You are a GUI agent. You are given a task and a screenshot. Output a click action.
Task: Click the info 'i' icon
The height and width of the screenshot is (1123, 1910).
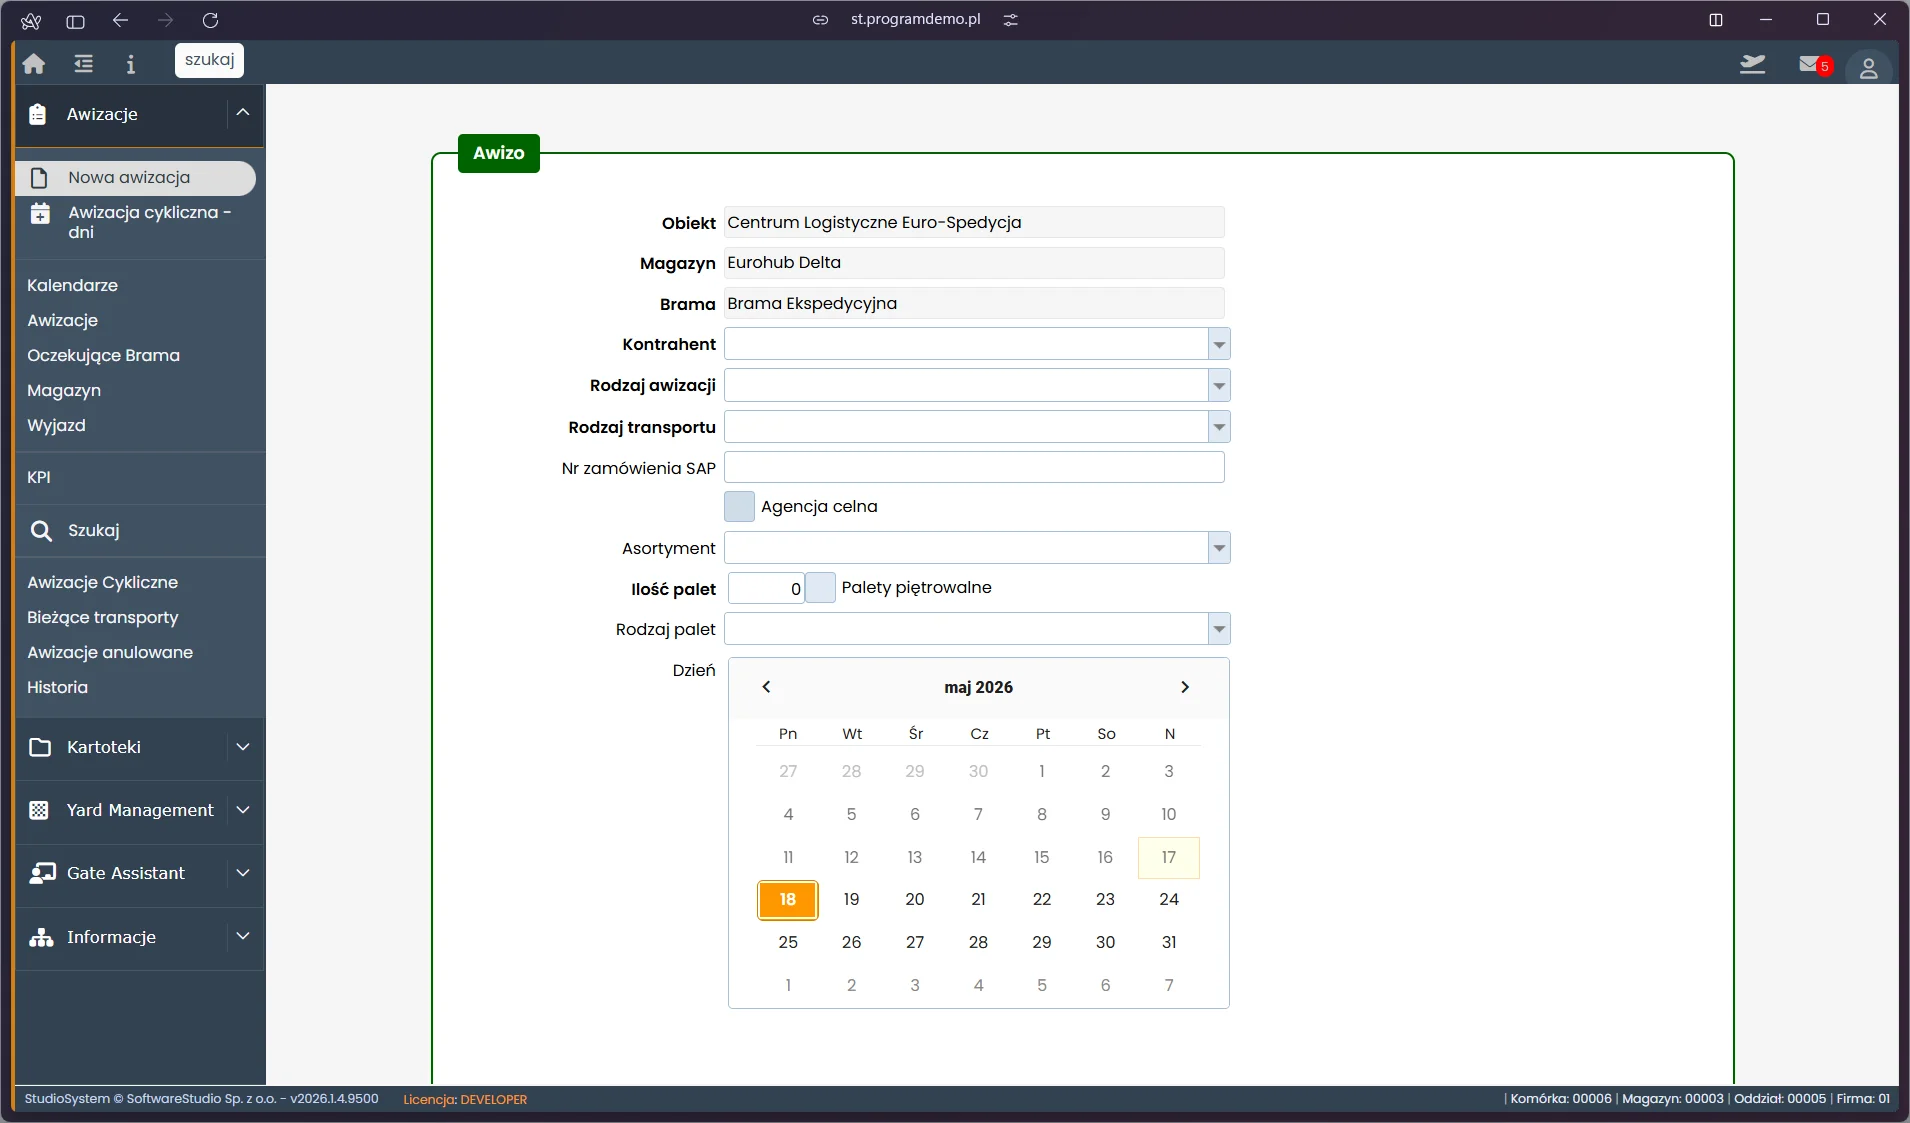[130, 64]
